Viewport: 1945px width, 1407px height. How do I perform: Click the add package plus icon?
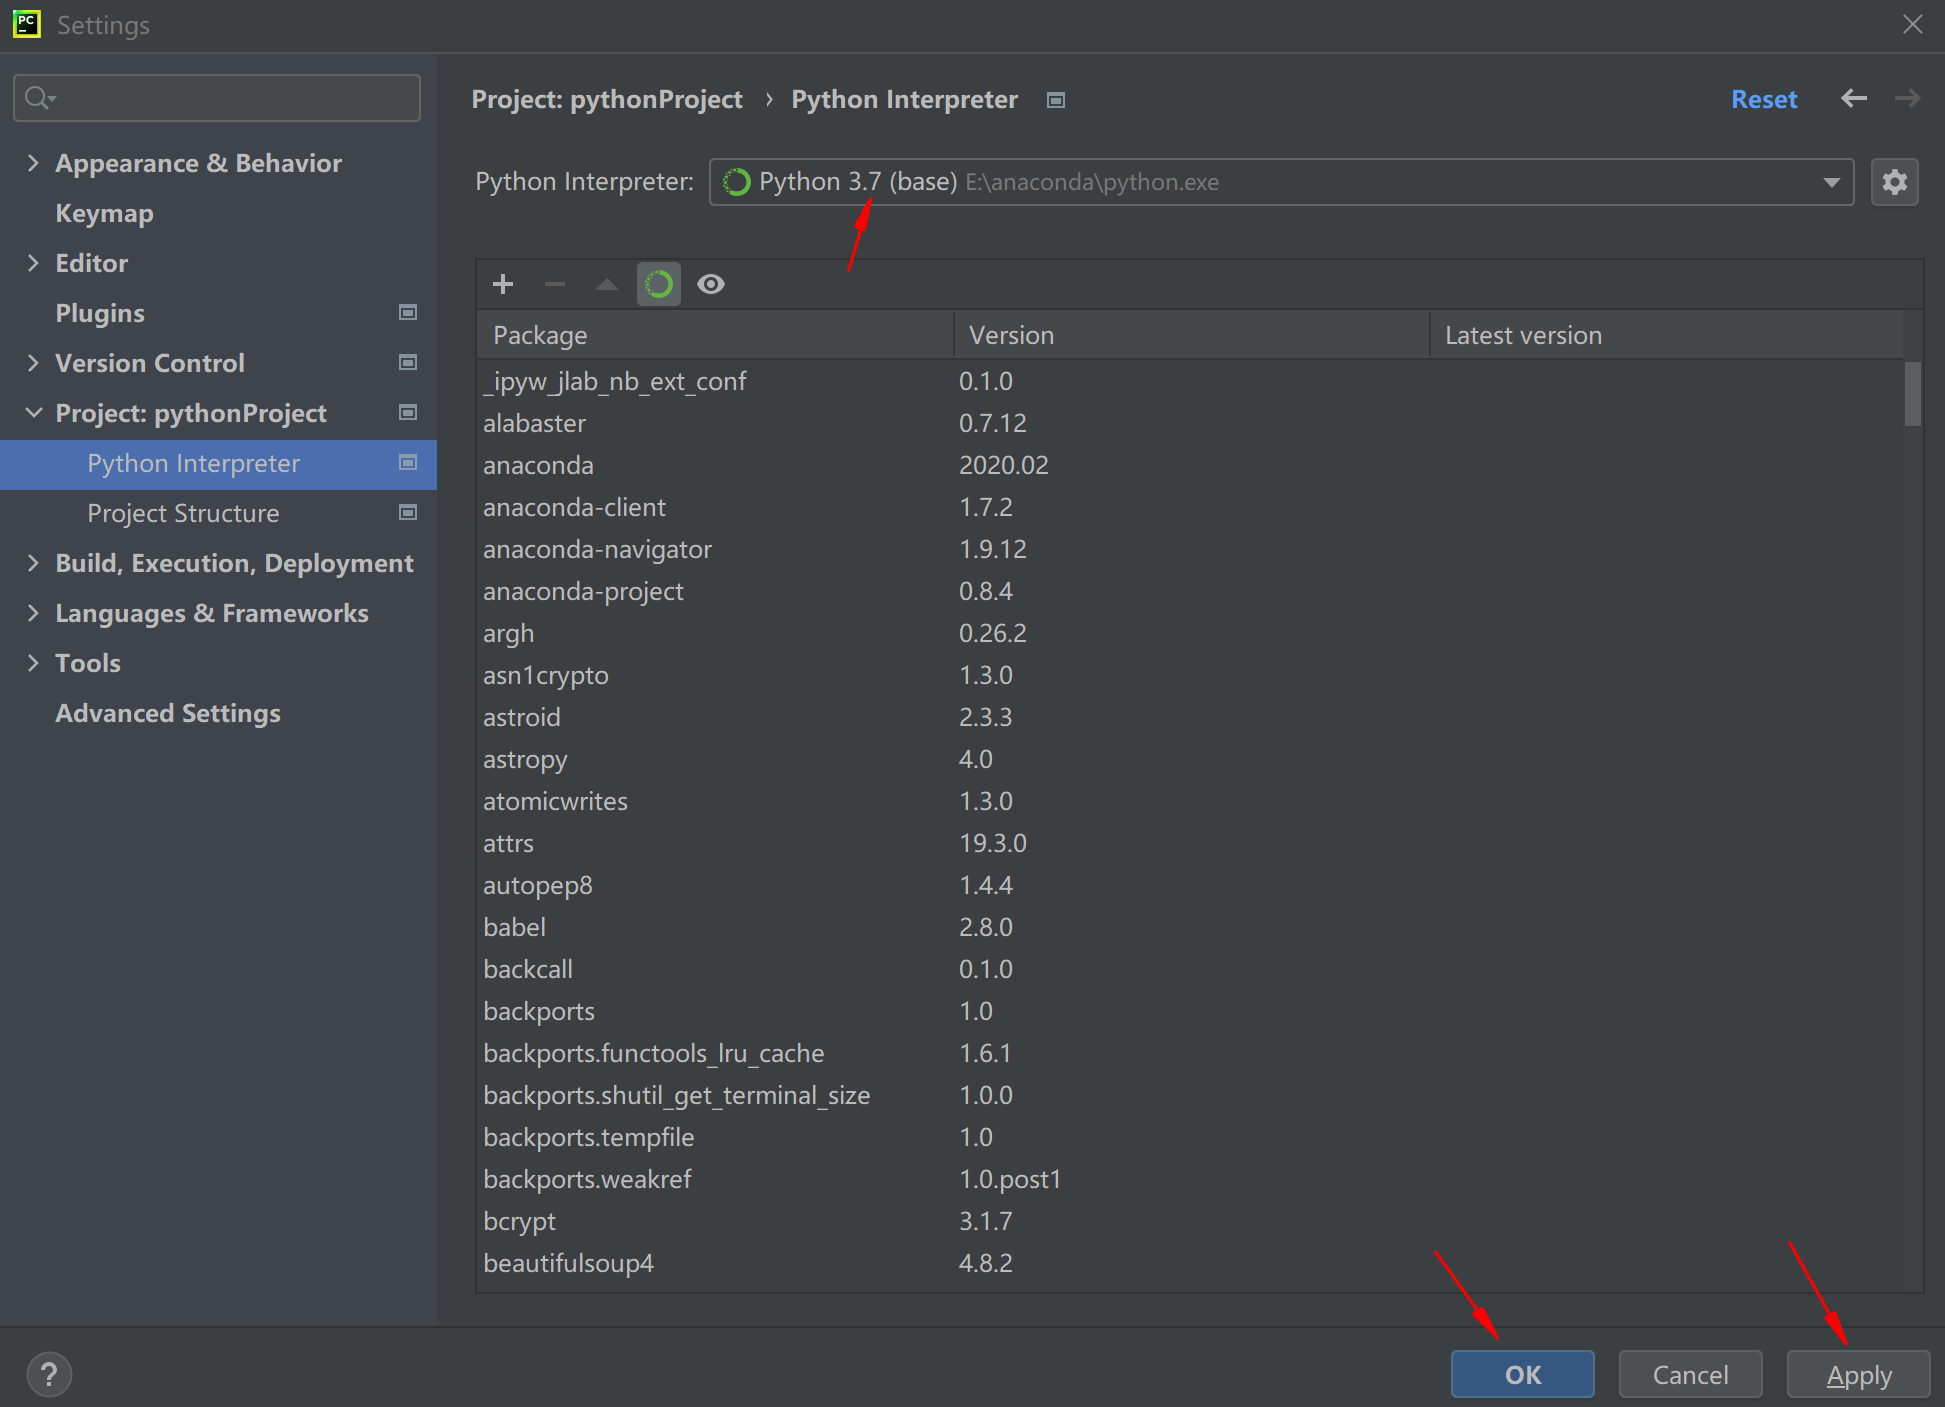503,285
